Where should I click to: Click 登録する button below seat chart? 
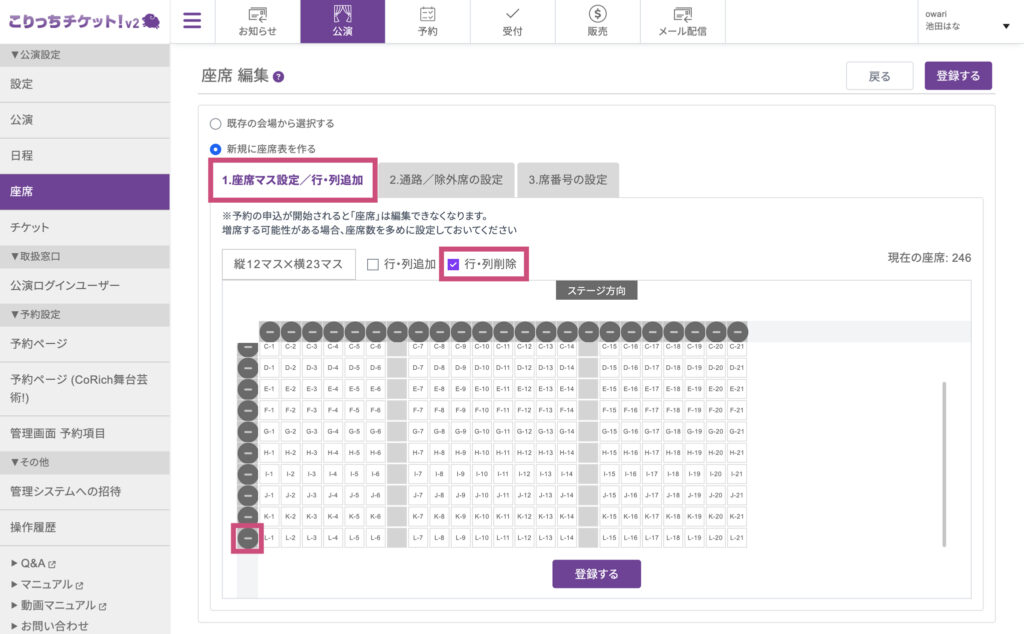(596, 574)
